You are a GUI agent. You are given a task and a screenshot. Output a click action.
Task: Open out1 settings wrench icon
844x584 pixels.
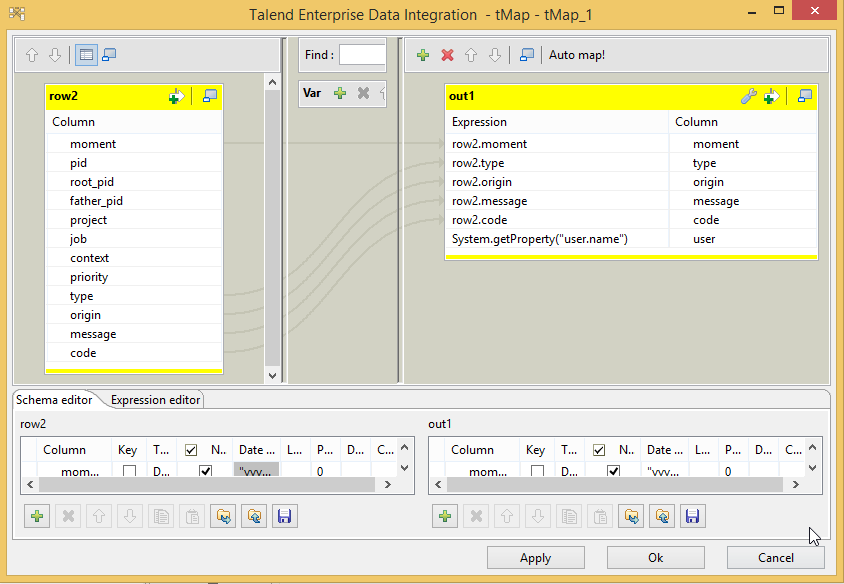[749, 96]
